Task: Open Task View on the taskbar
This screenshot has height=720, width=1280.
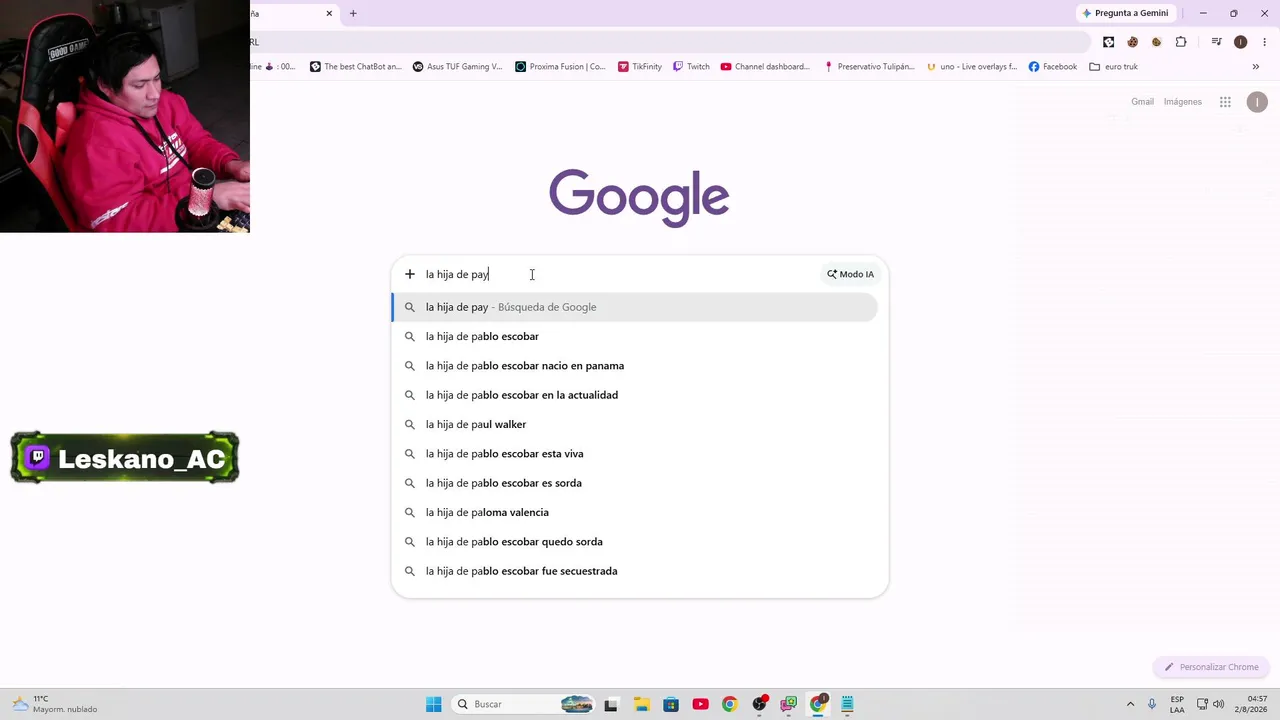Action: coord(611,704)
